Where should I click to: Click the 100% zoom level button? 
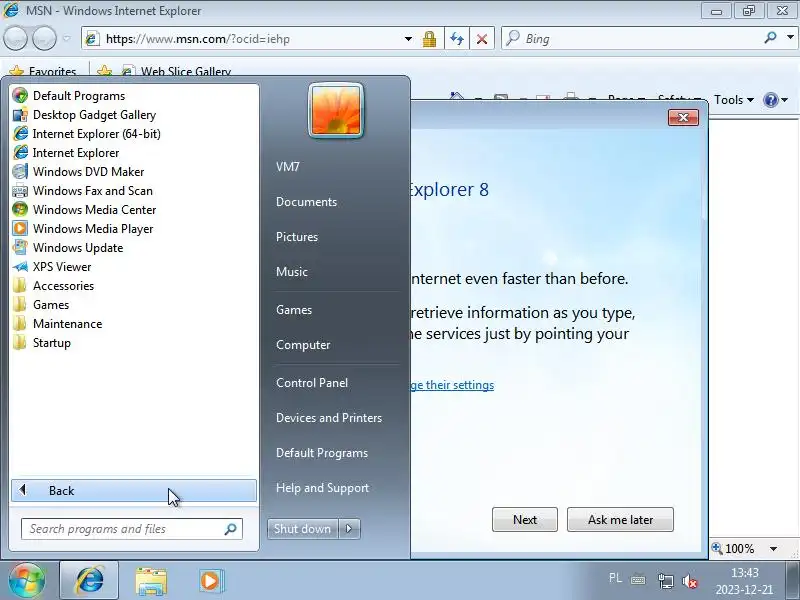click(734, 549)
